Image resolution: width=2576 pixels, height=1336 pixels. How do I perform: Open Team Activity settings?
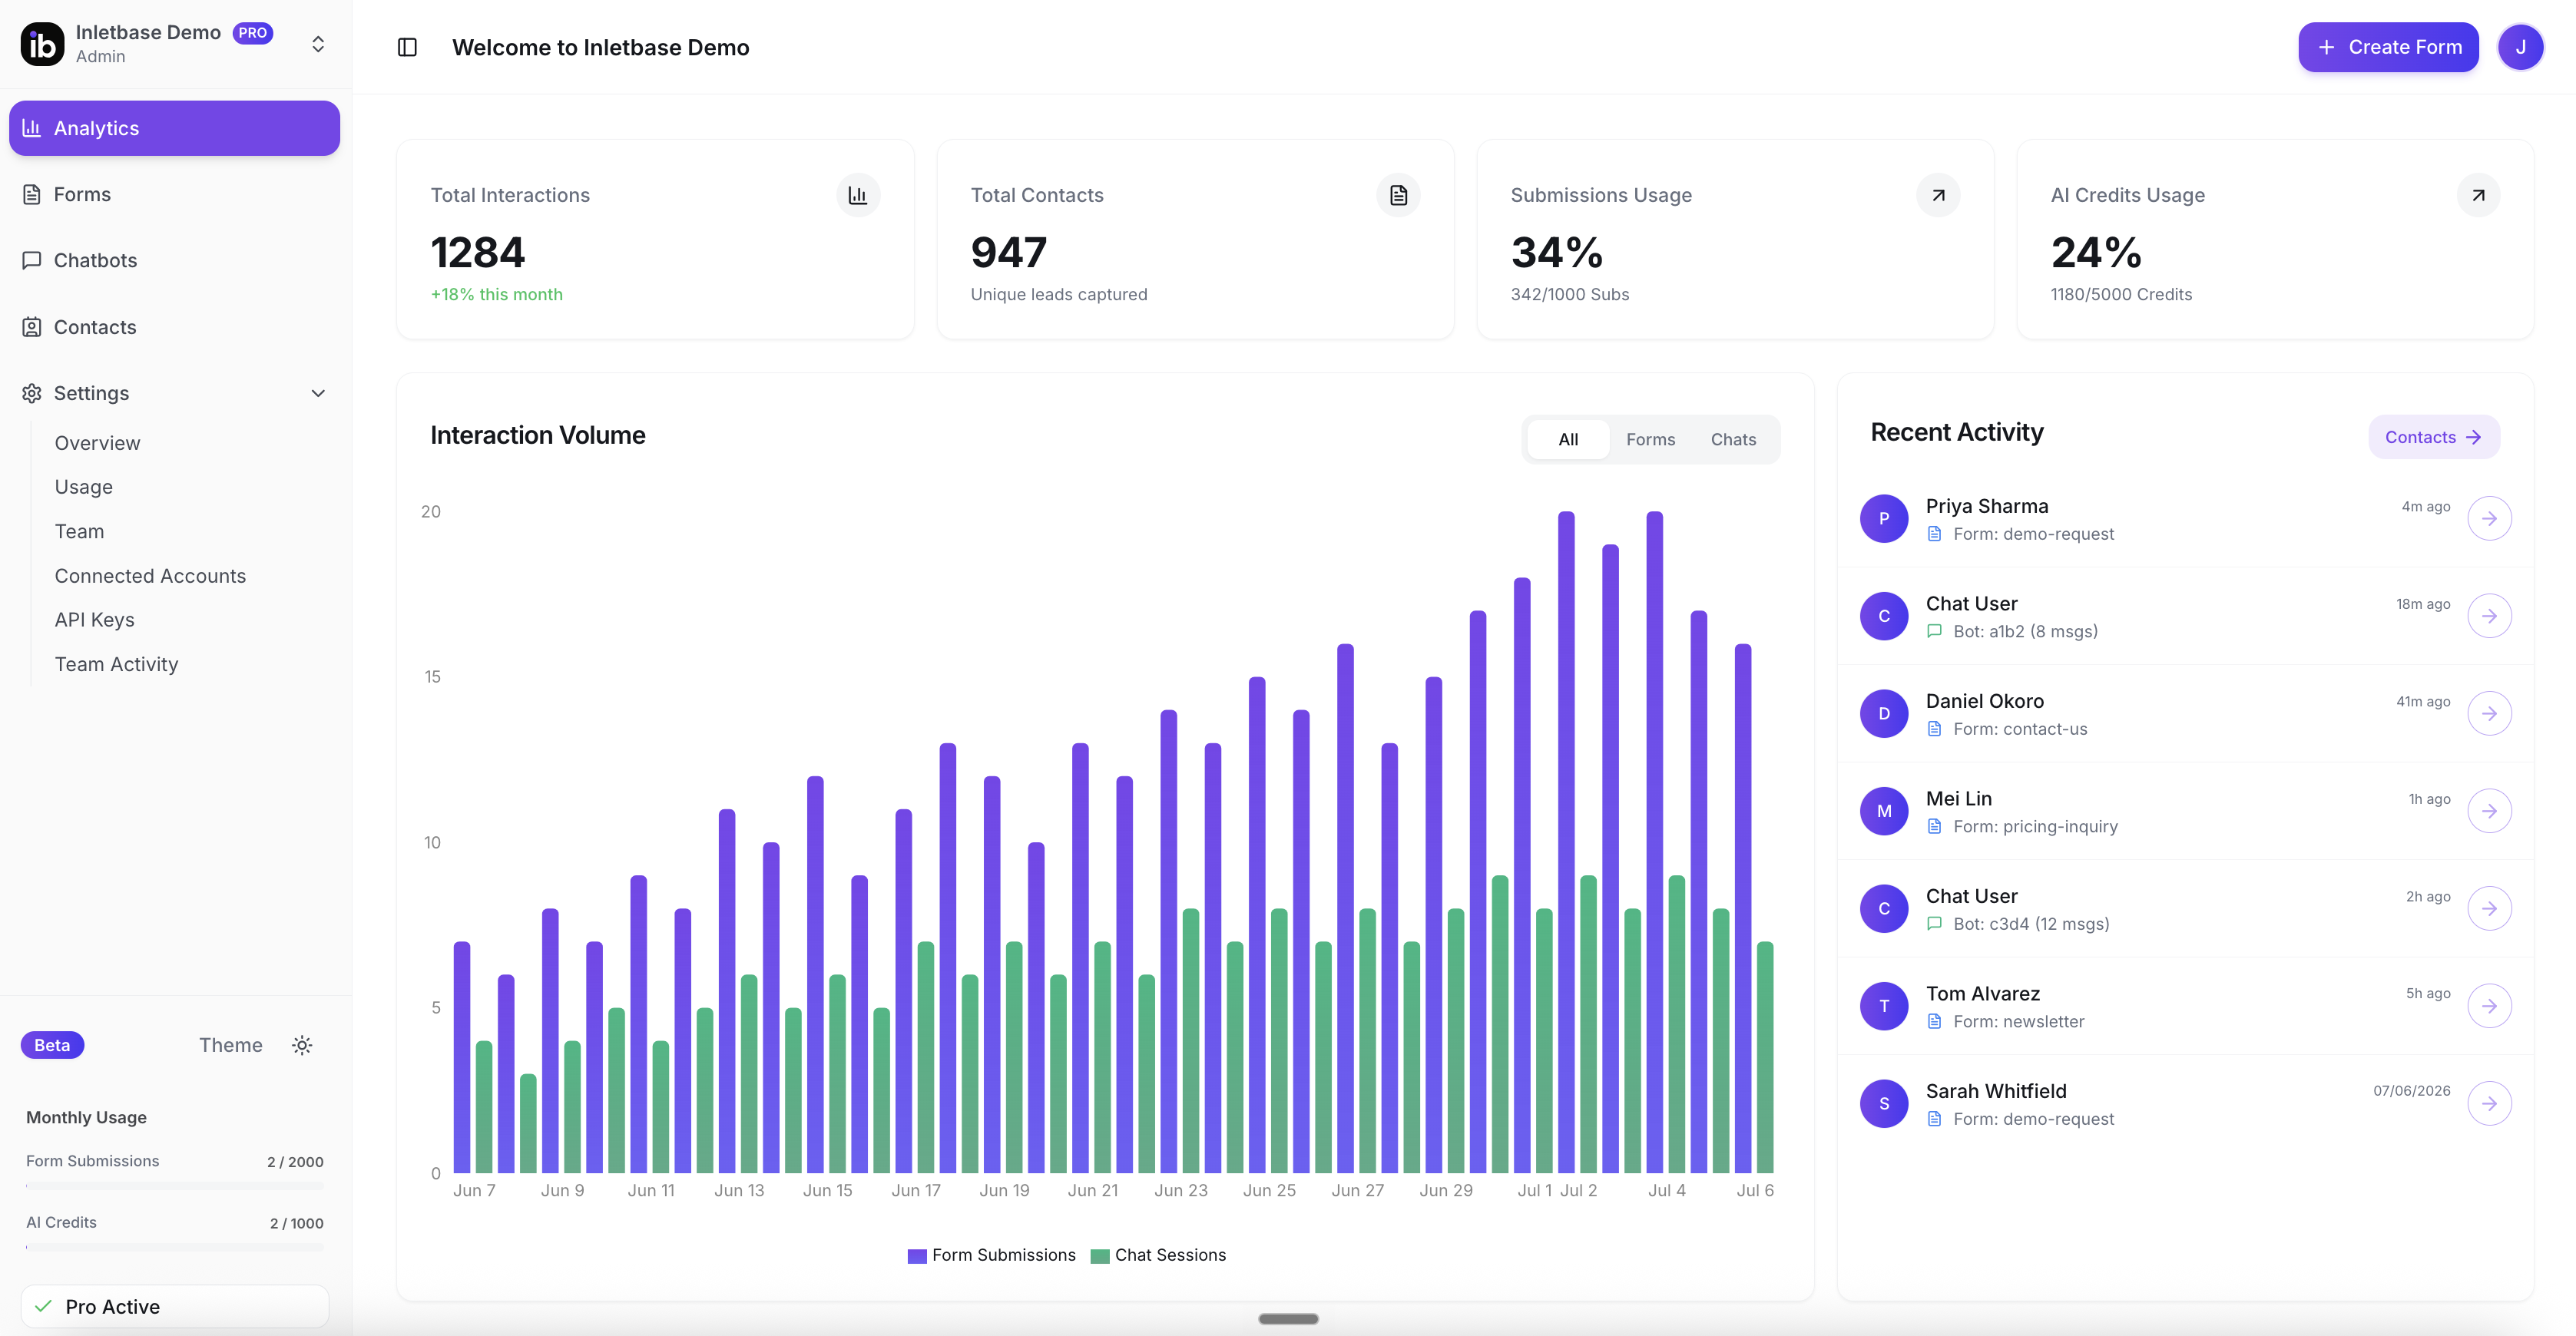[116, 664]
